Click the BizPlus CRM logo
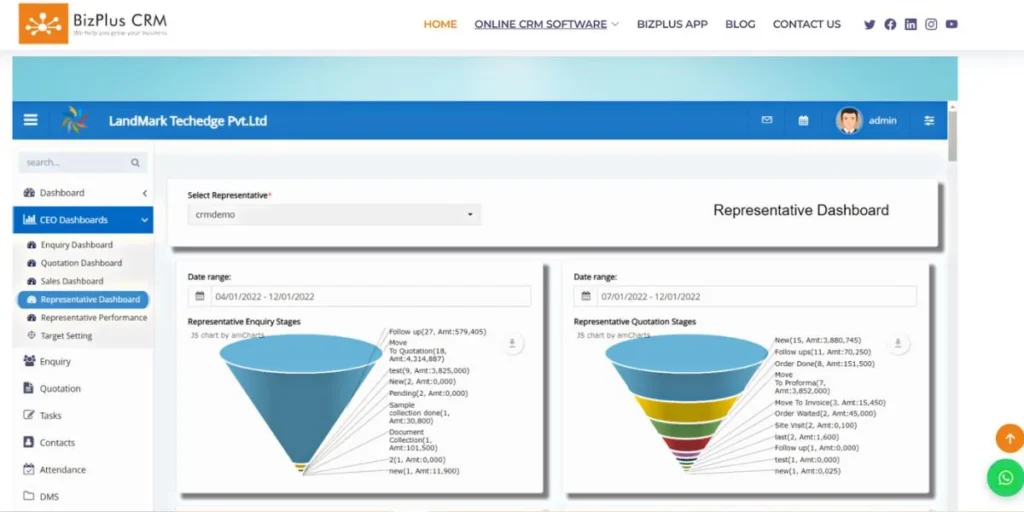 pos(93,24)
